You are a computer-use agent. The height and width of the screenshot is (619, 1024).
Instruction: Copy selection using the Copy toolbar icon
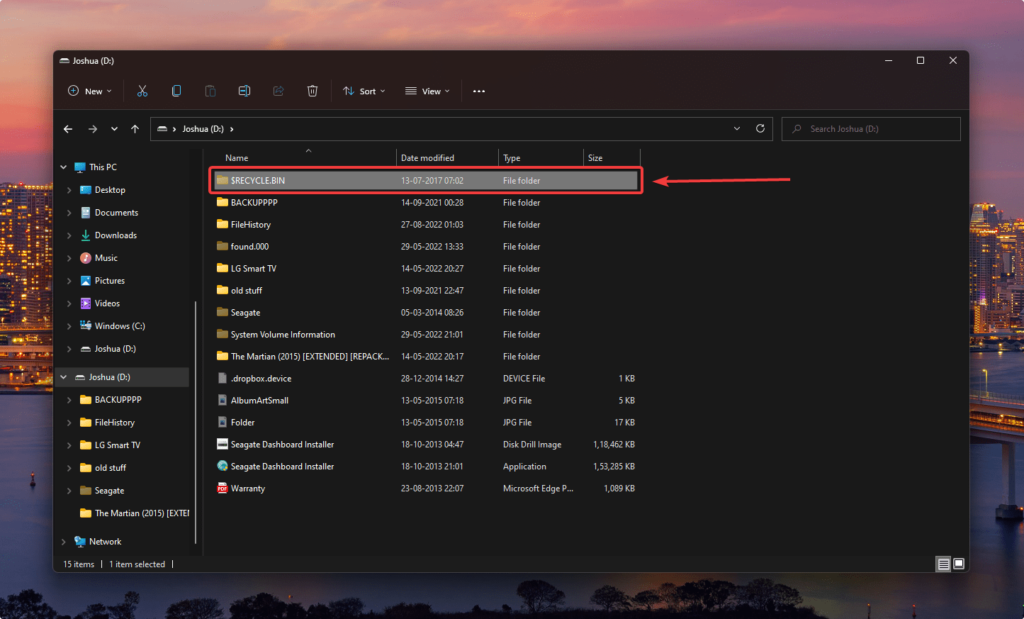[176, 90]
